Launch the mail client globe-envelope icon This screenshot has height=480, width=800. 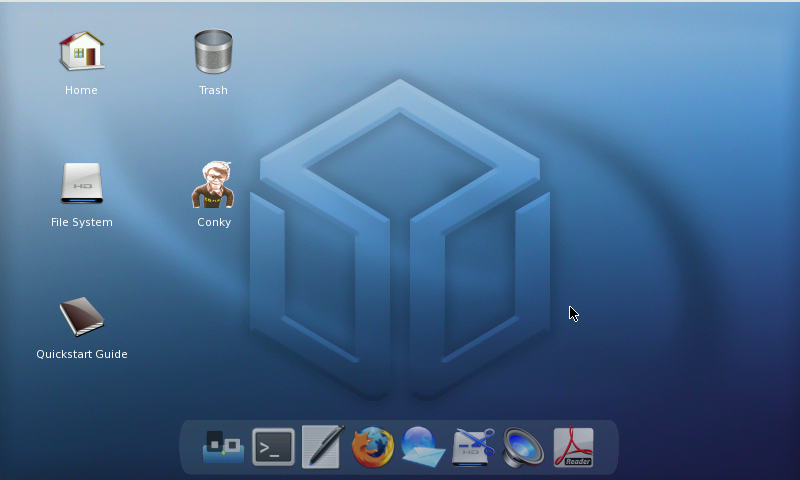423,447
